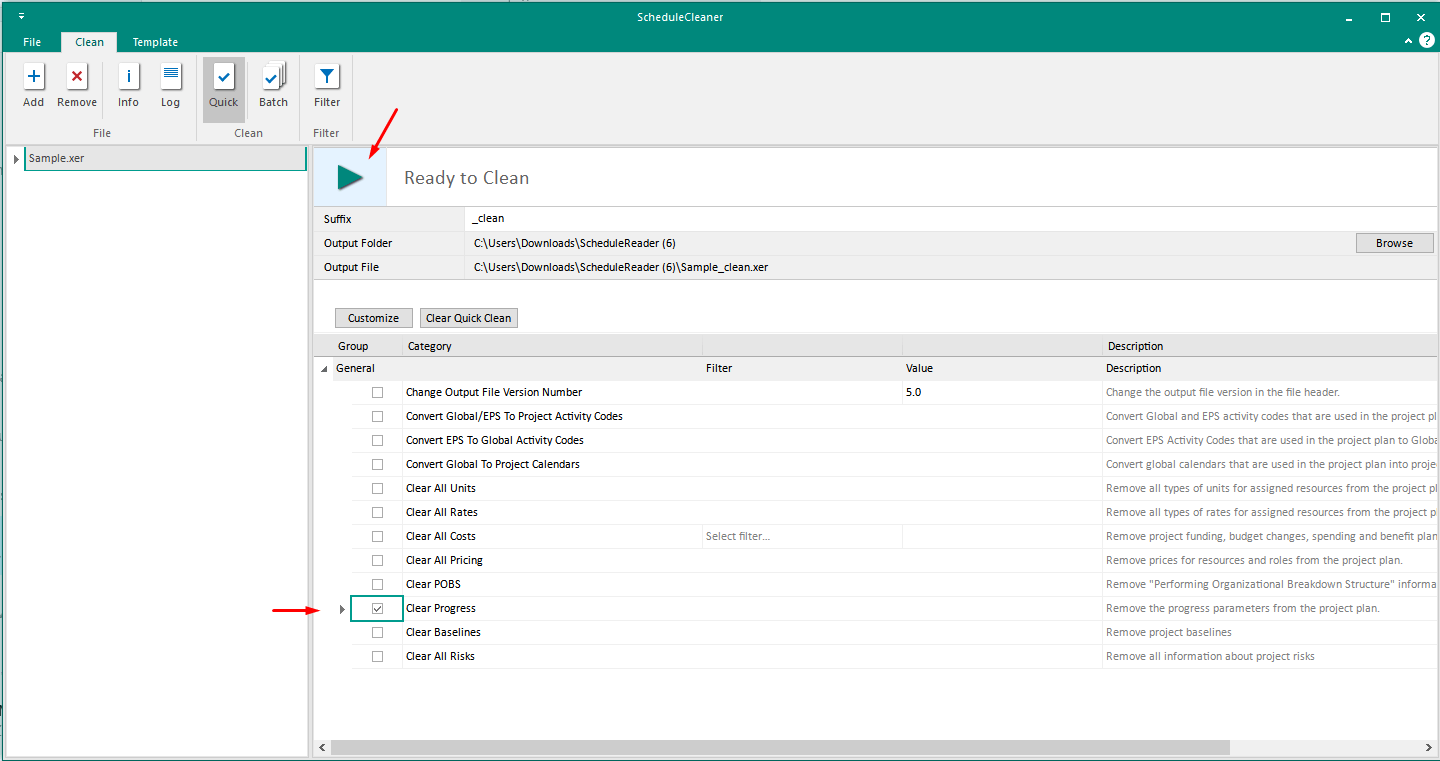Screen dimensions: 1440x761
Task: Click the Clear Quick Clean button
Action: (x=468, y=318)
